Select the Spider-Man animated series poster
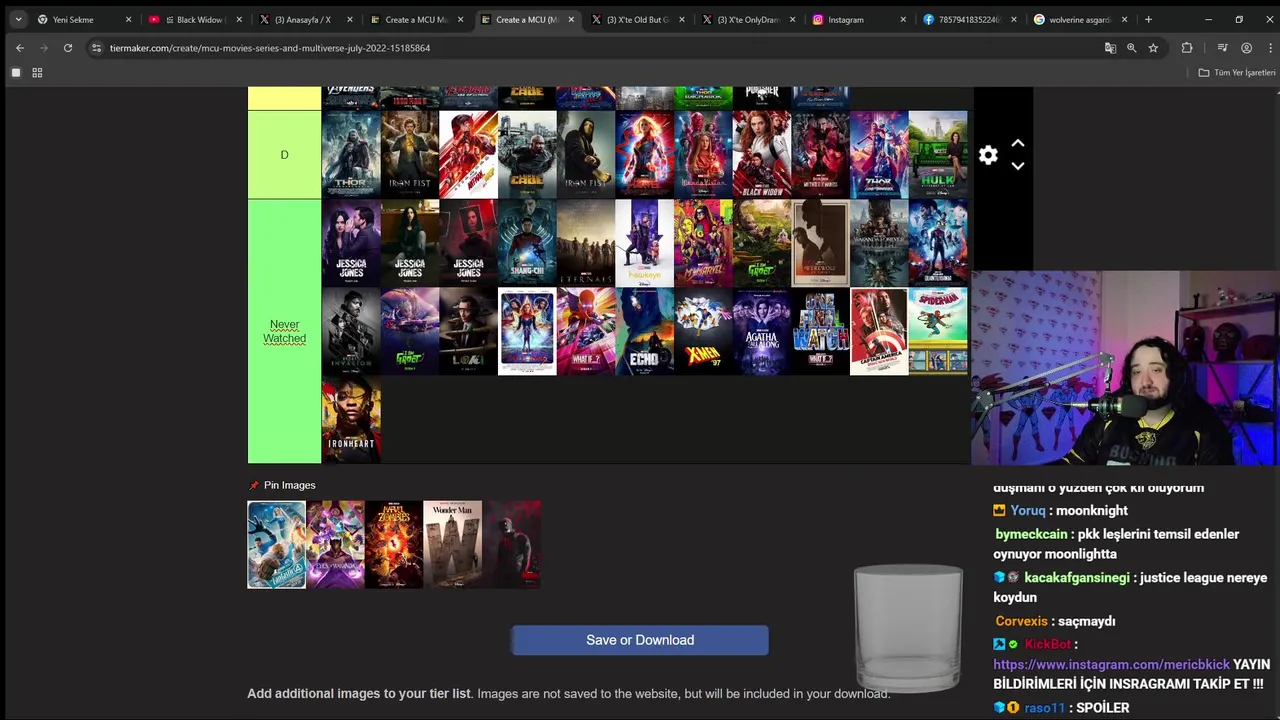Screen dimensions: 1280x720 click(x=938, y=332)
